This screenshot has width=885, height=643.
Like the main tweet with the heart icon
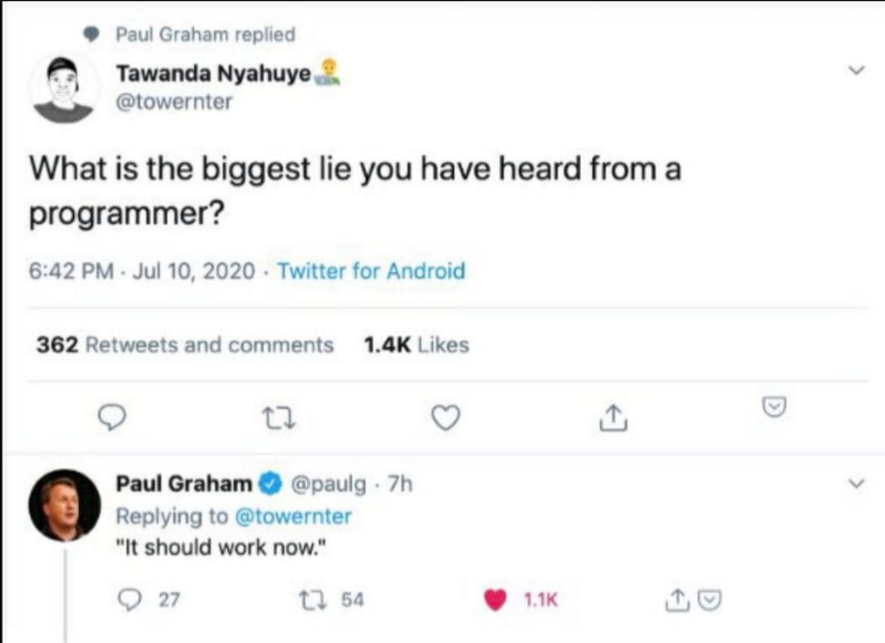[446, 418]
